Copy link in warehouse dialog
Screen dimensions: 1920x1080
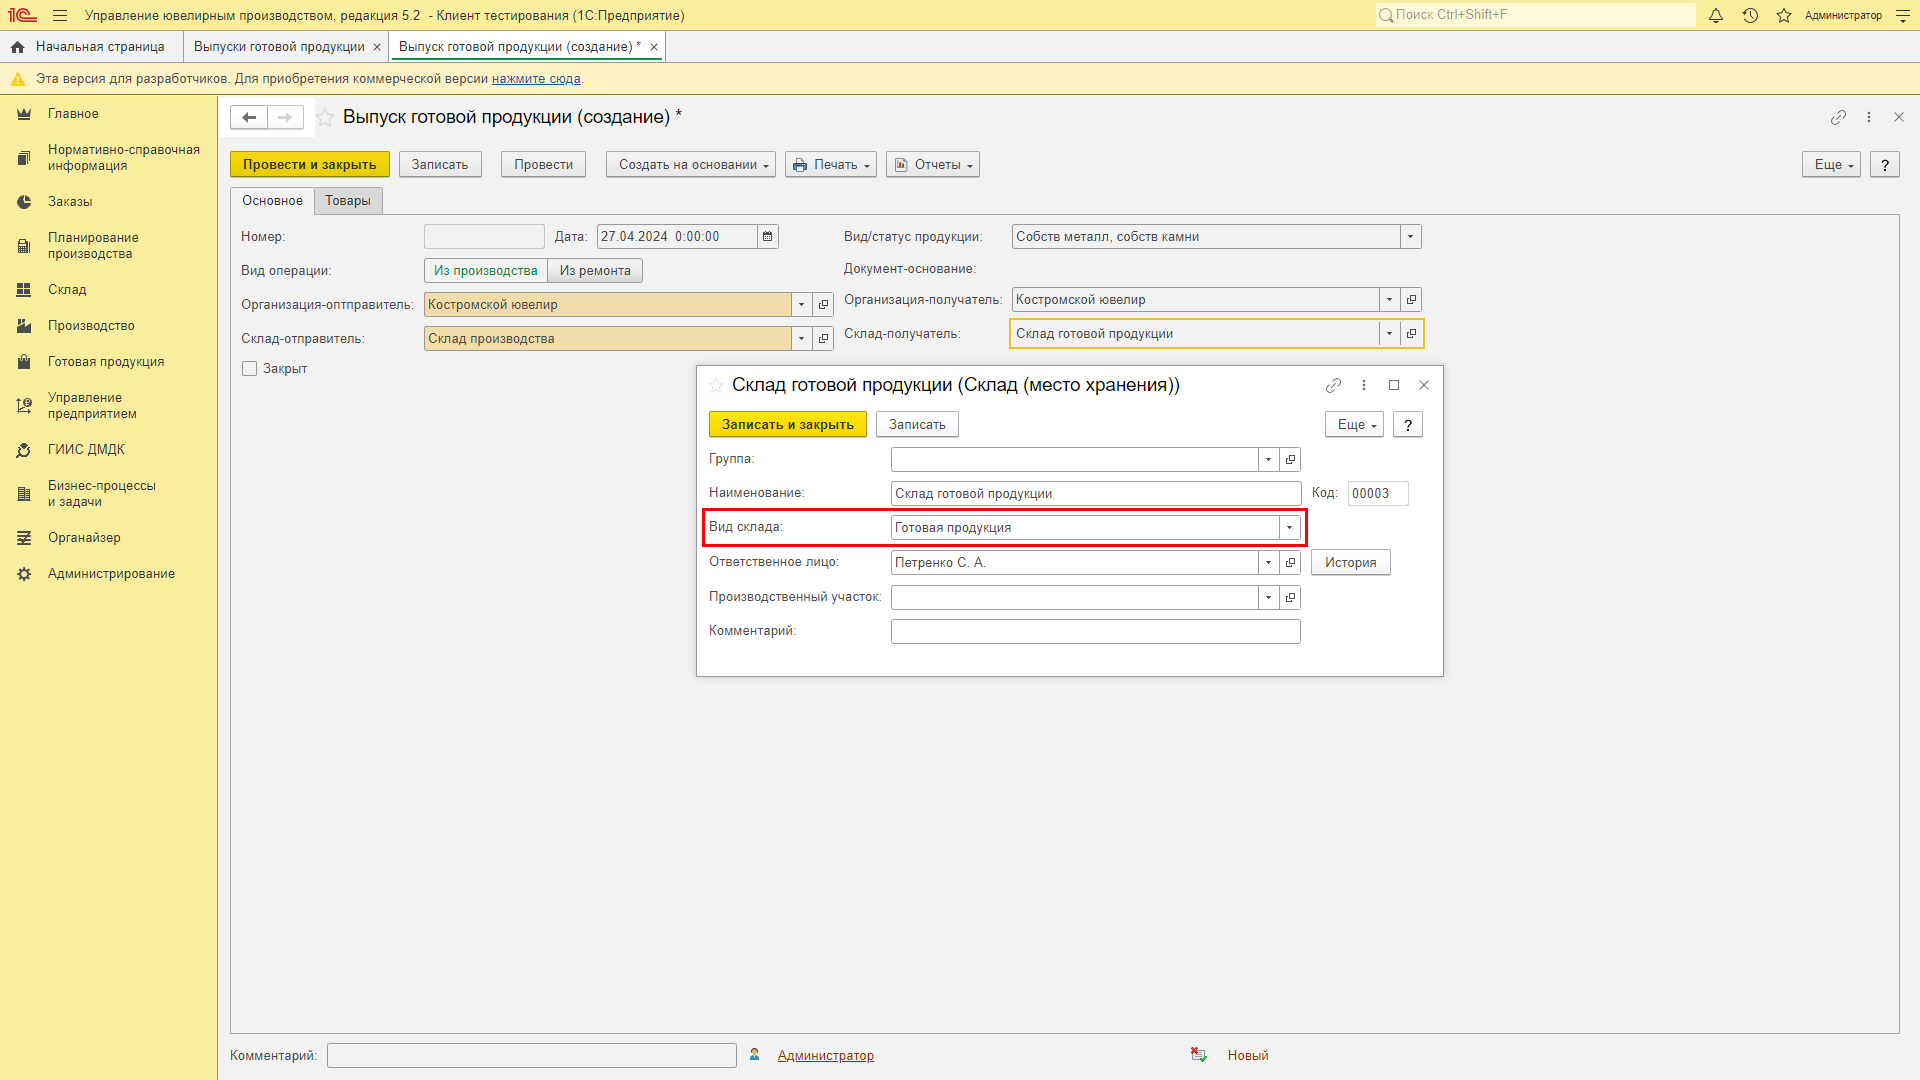tap(1333, 385)
